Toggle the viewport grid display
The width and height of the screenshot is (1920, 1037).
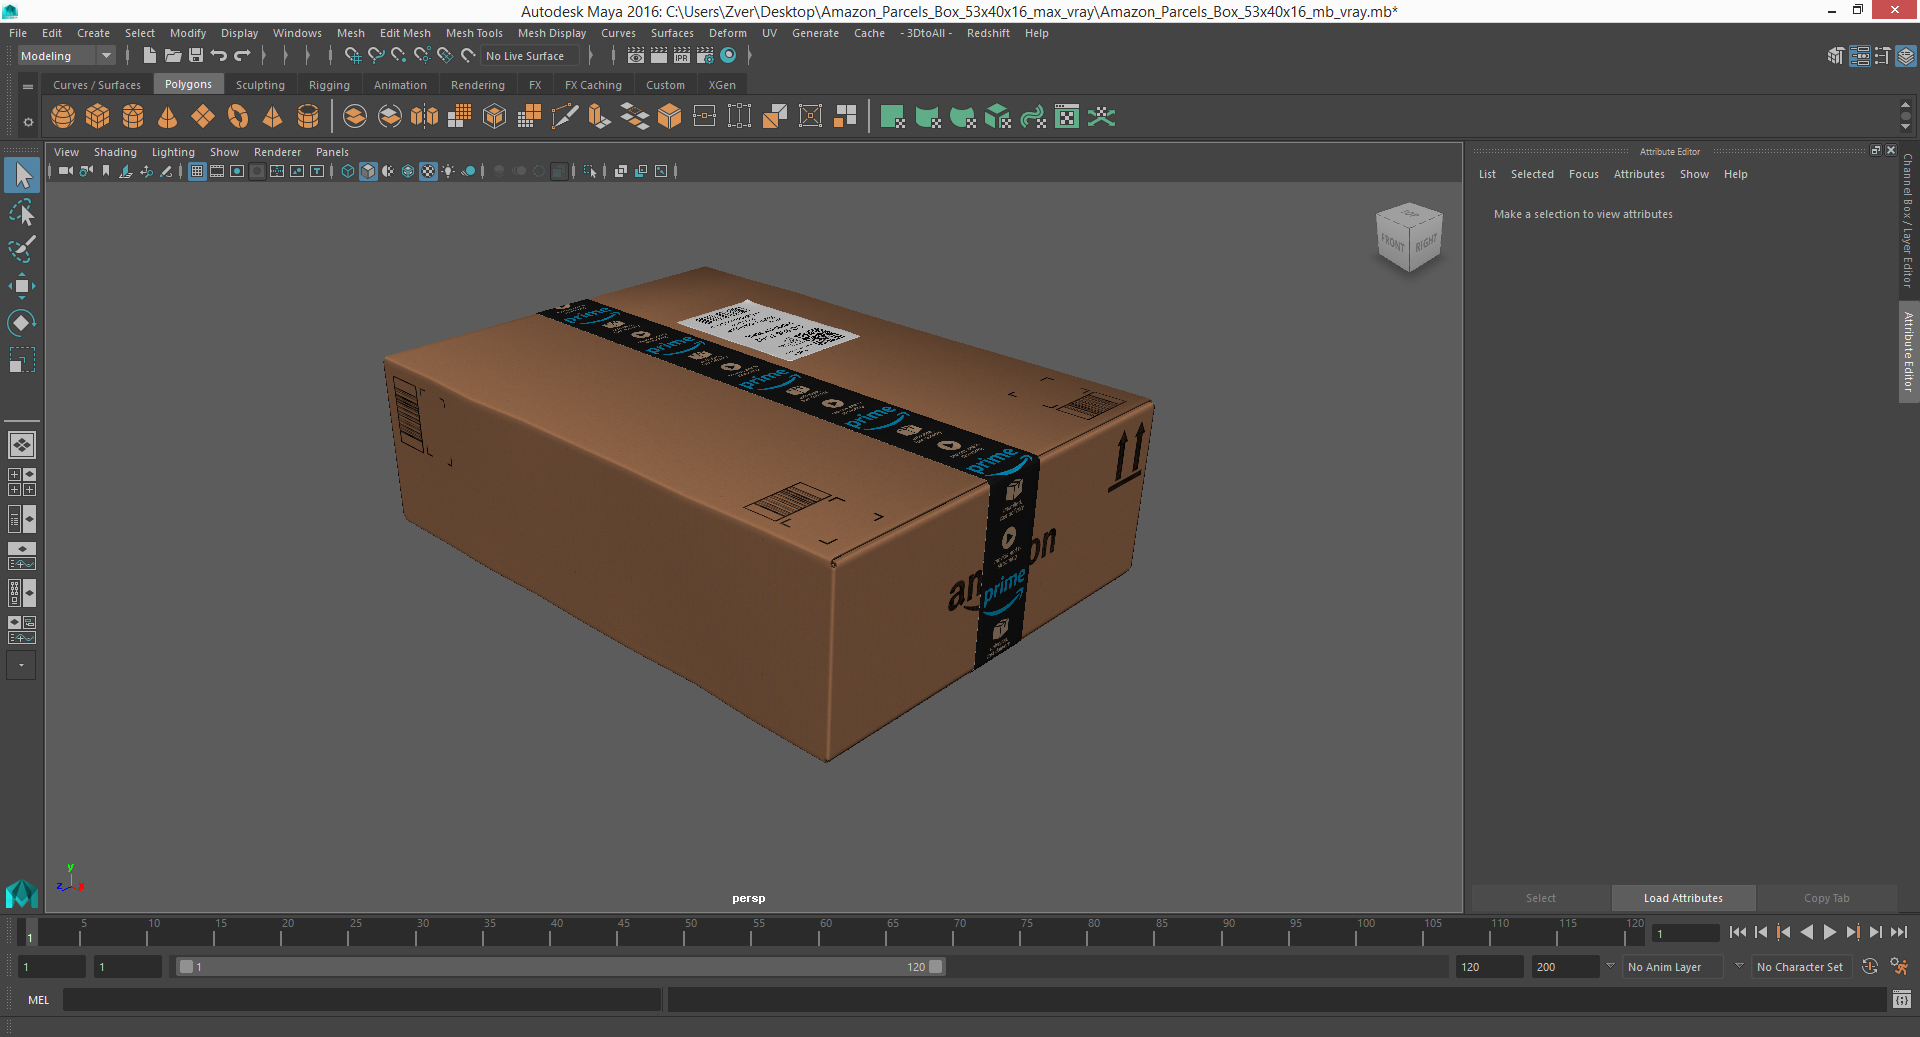click(197, 171)
